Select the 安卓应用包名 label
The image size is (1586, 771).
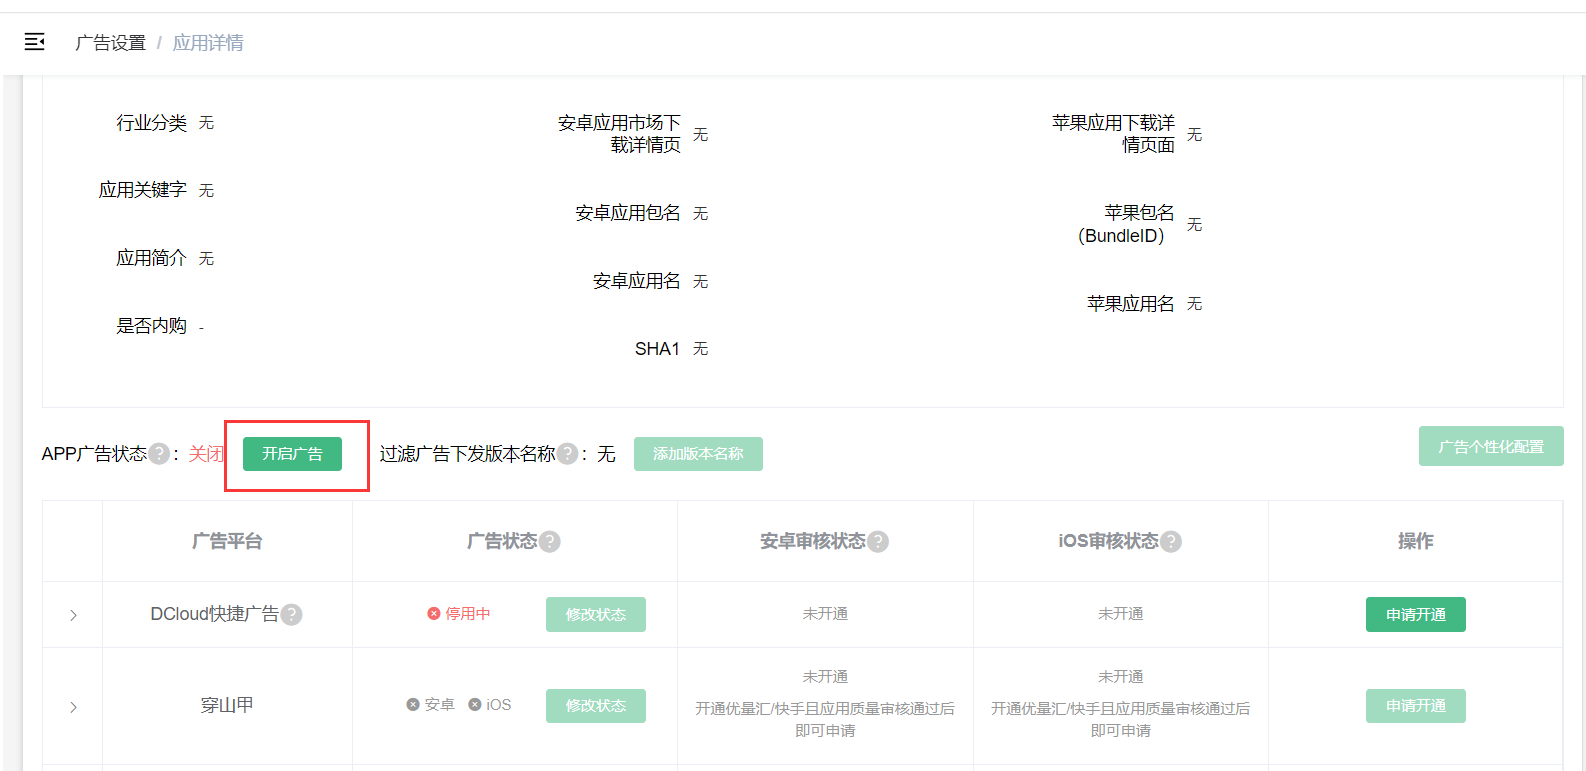628,213
